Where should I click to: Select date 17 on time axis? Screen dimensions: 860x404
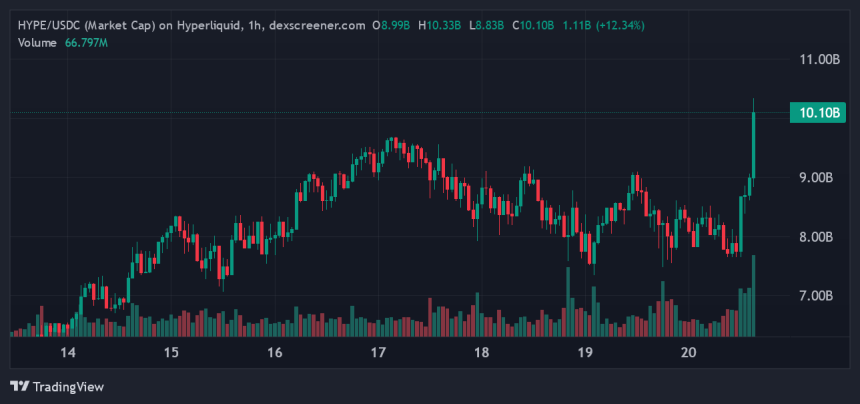tap(378, 353)
